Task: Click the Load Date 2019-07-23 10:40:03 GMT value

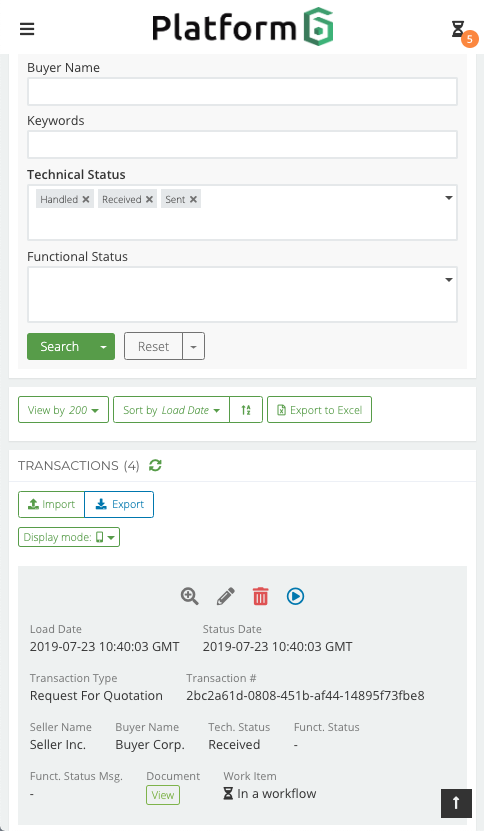Action: [x=104, y=647]
